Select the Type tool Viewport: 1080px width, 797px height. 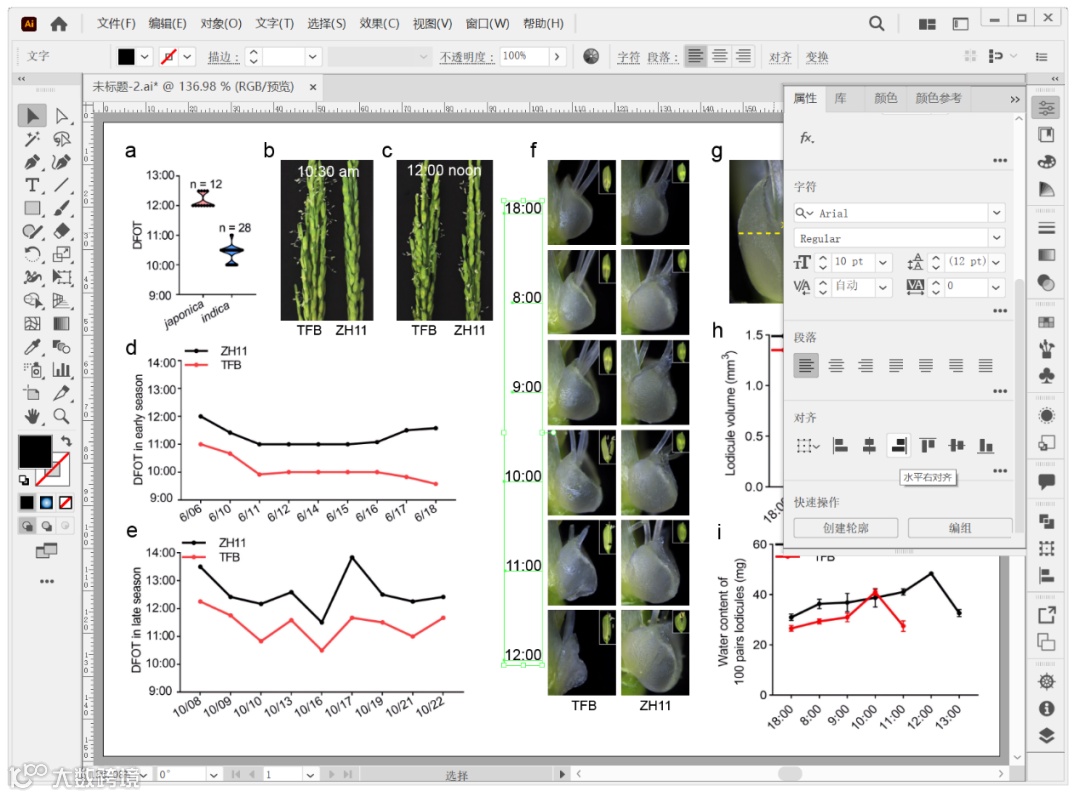click(x=32, y=185)
